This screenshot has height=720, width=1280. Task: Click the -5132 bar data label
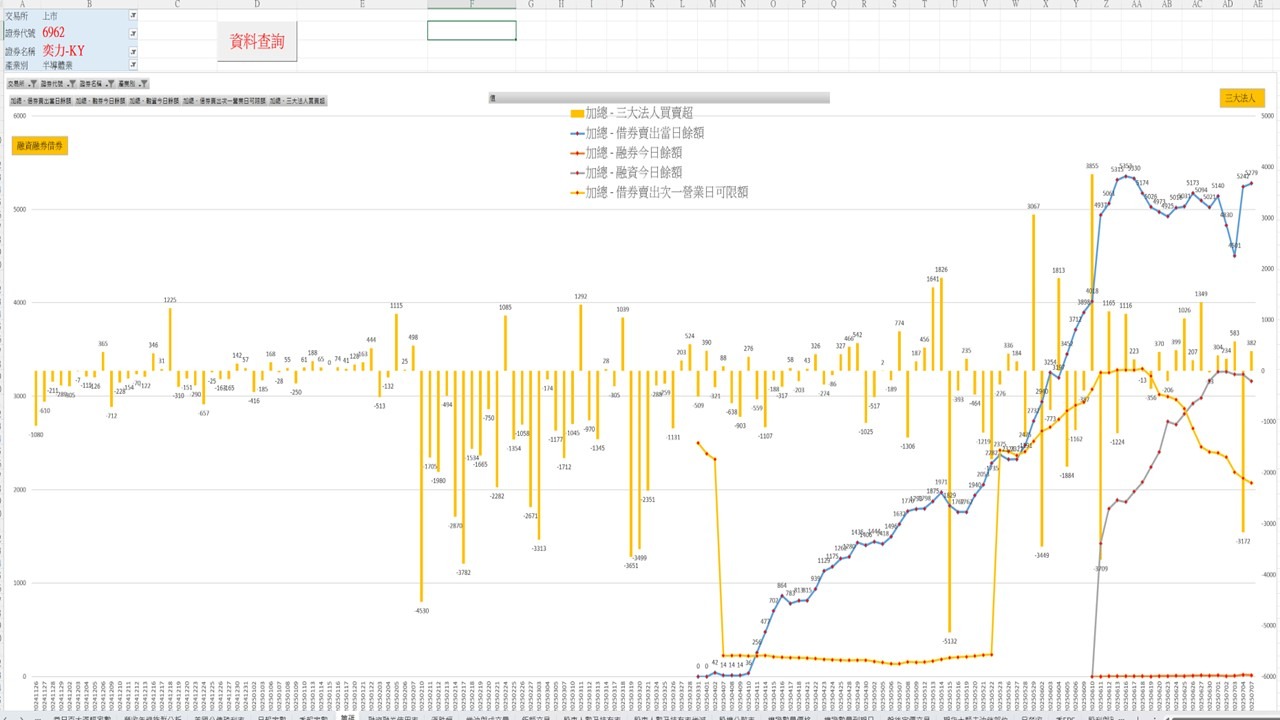coord(949,641)
